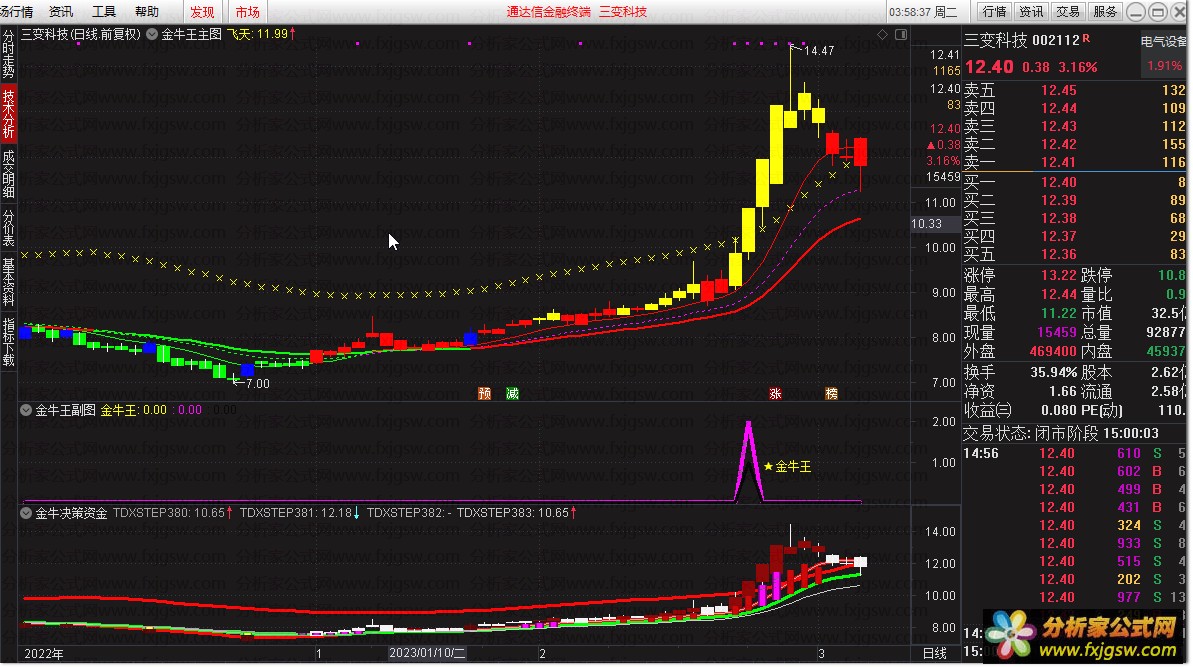Screen dimensions: 1193x667
Task: Click the 外盘 value 469400
Action: click(1053, 351)
